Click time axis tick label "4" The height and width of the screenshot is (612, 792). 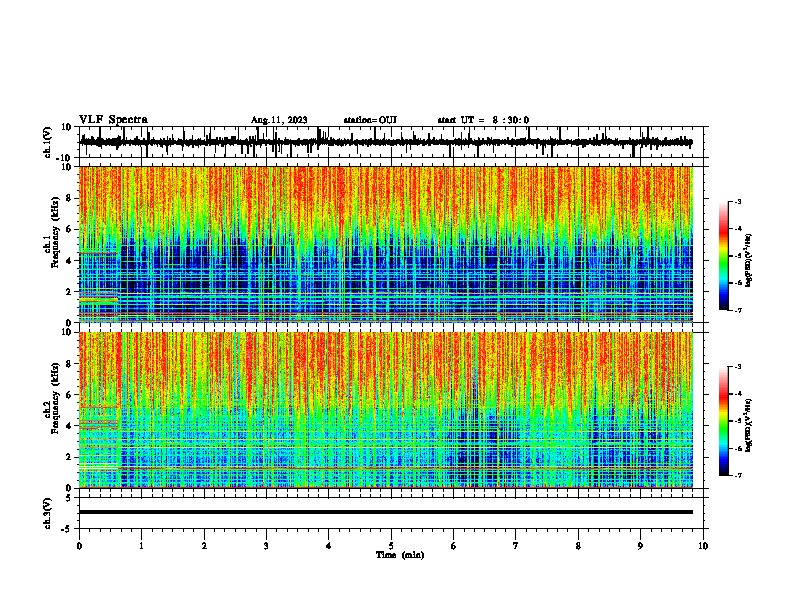pyautogui.click(x=329, y=546)
